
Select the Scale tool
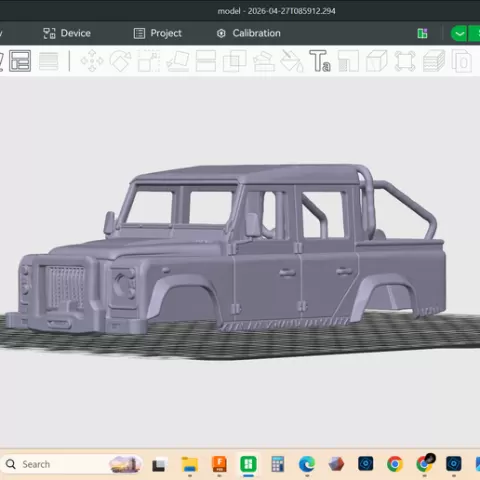149,61
